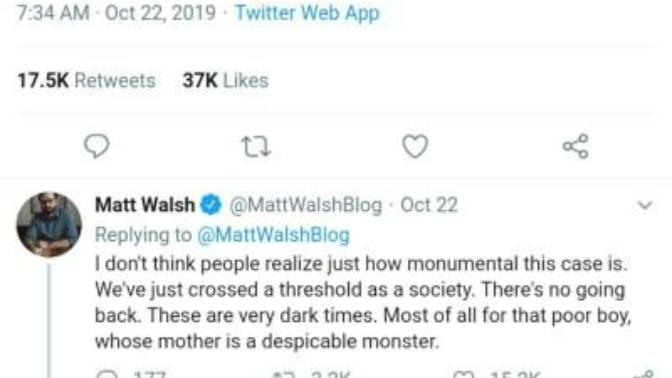Click the retweet icon on the reply tweet
672x378 pixels.
click(x=284, y=375)
